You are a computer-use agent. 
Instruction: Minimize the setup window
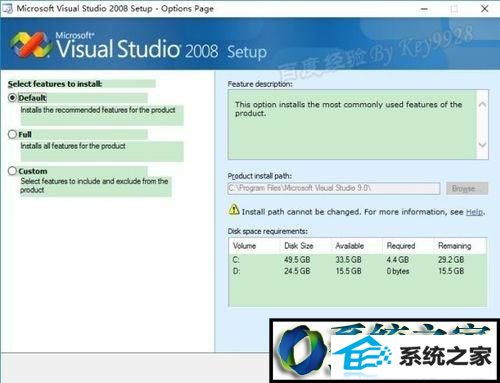[424, 9]
